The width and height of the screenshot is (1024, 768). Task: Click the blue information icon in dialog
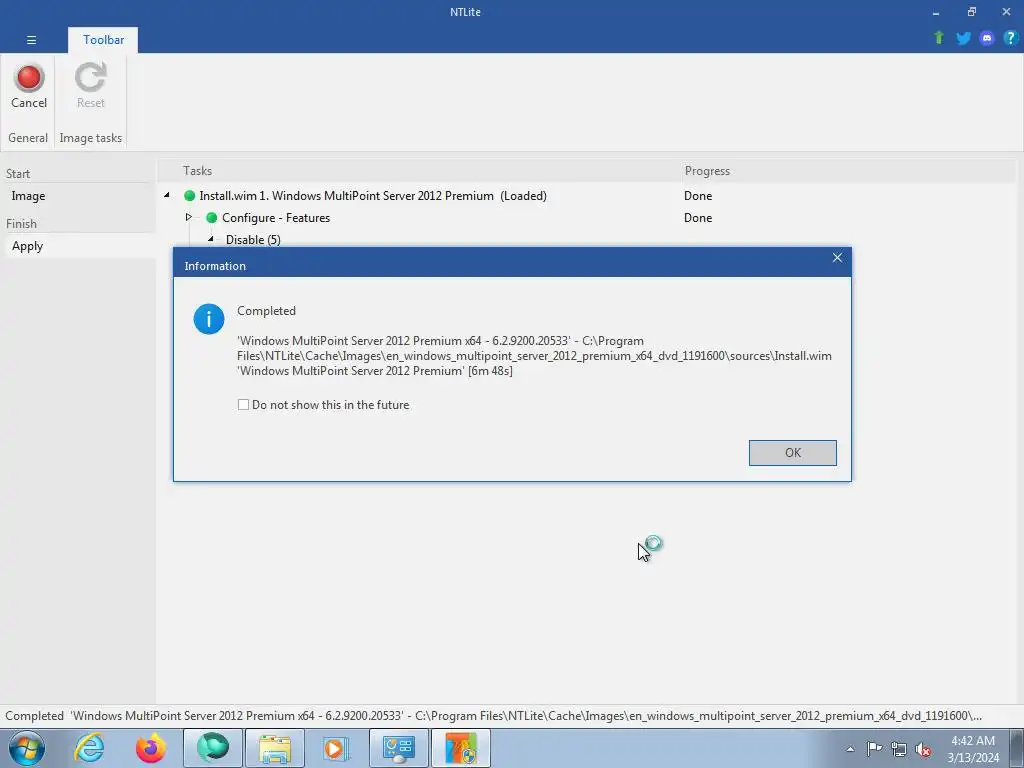209,319
